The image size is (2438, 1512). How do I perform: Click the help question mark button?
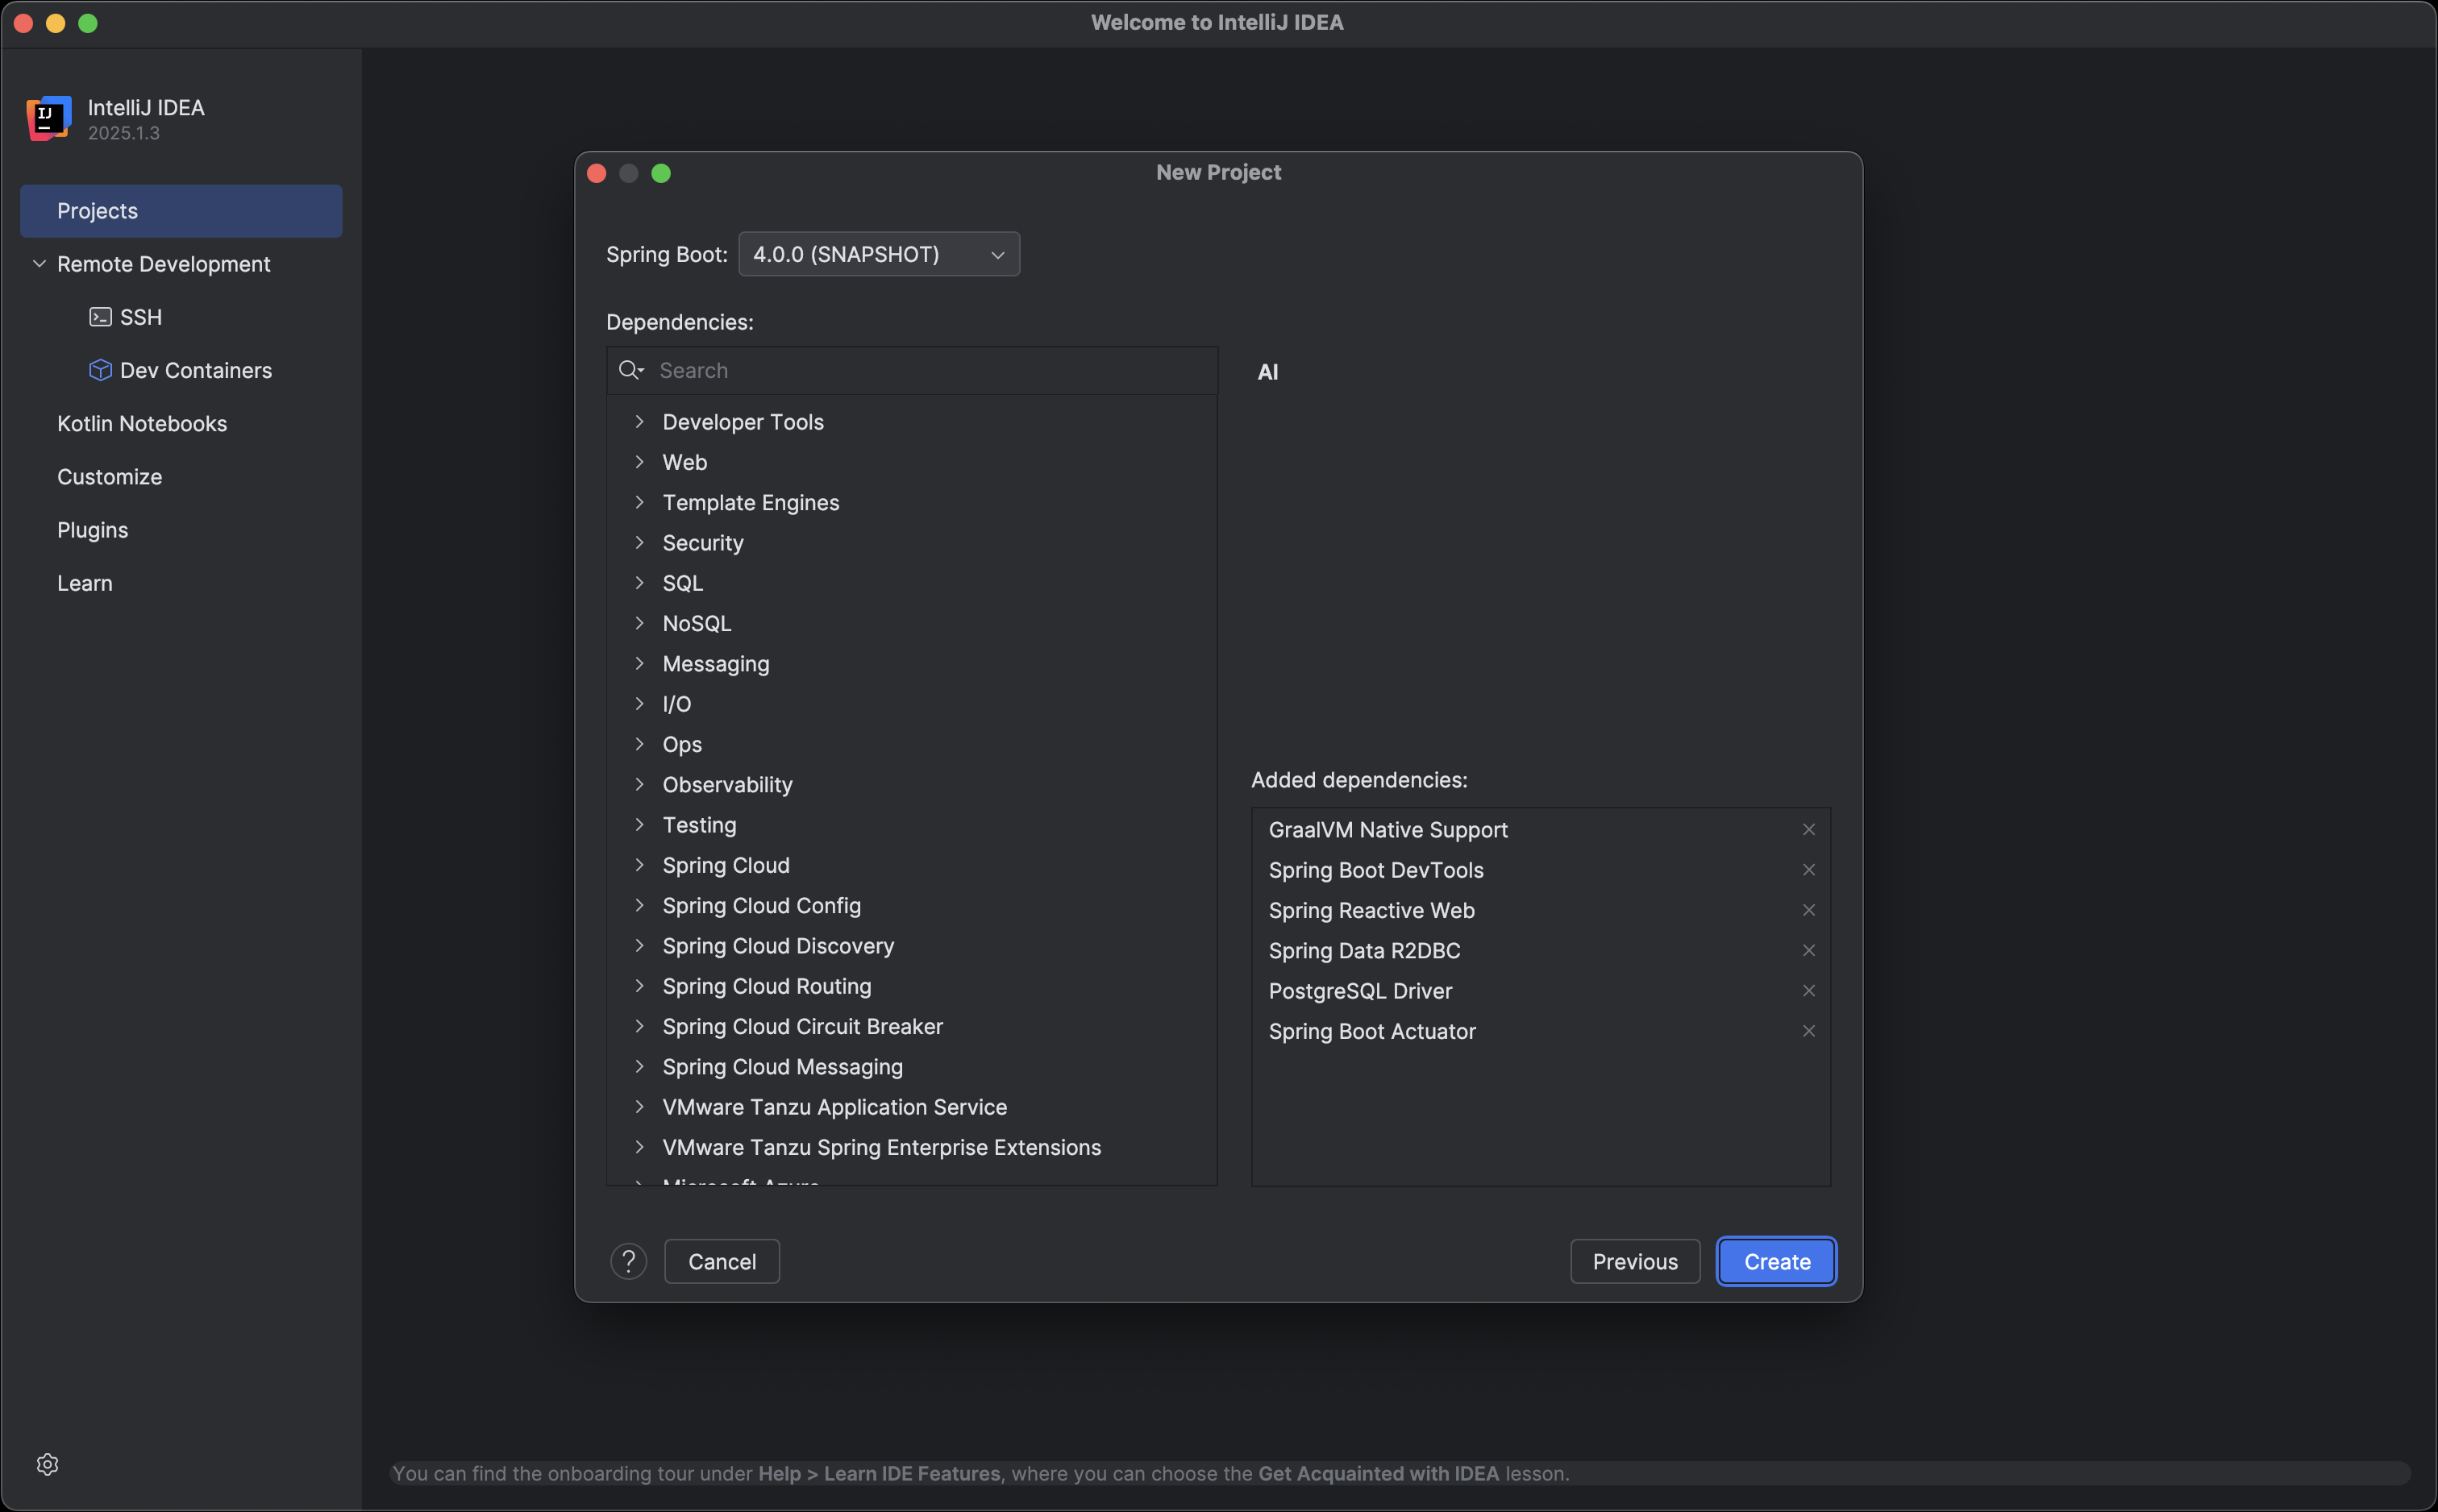tap(628, 1261)
